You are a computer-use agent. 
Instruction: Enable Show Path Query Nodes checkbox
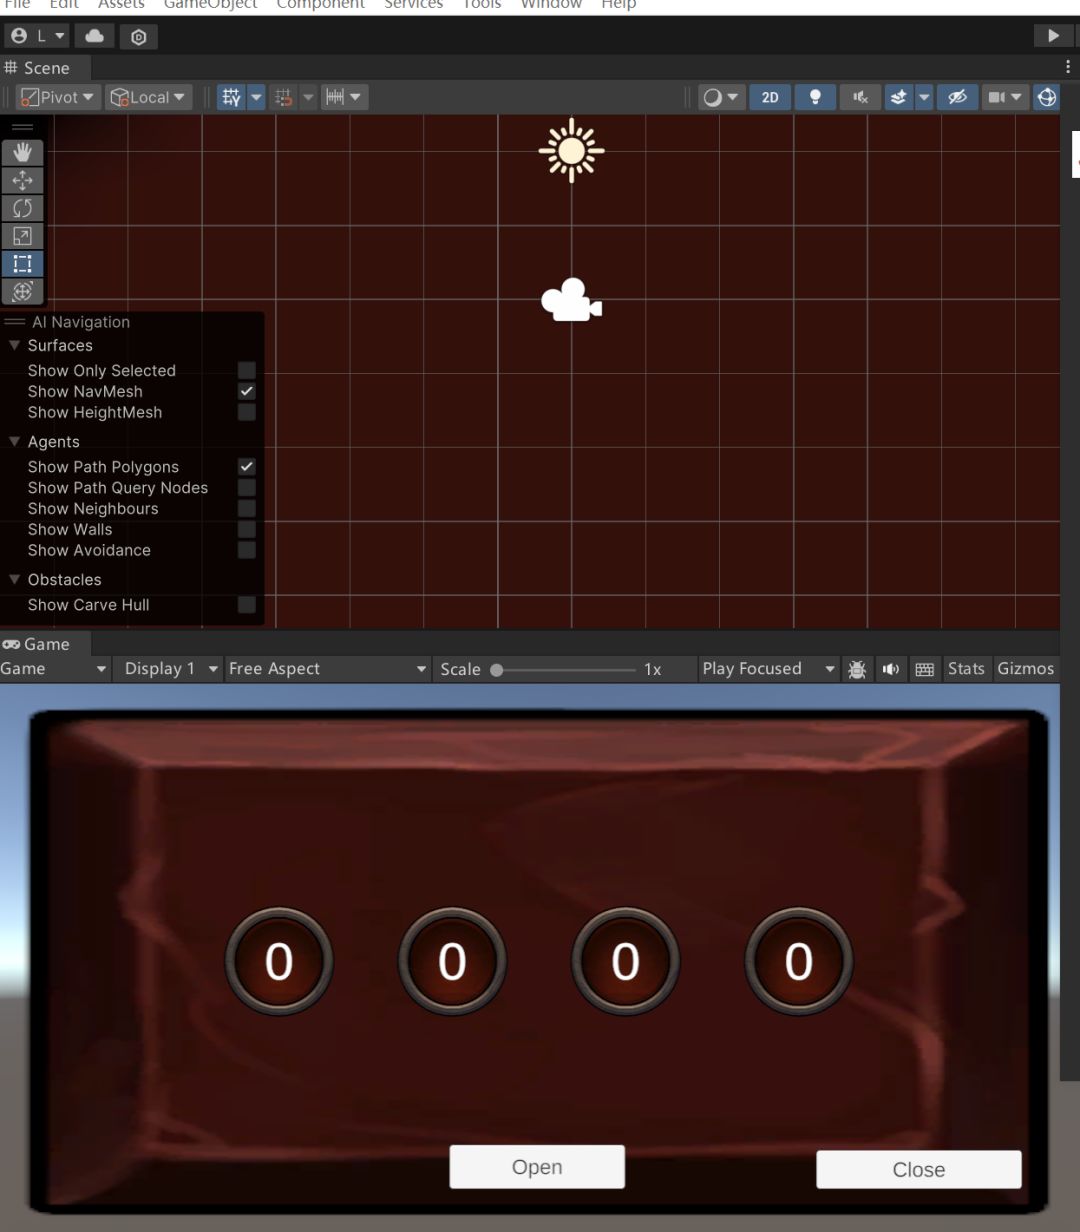point(247,487)
